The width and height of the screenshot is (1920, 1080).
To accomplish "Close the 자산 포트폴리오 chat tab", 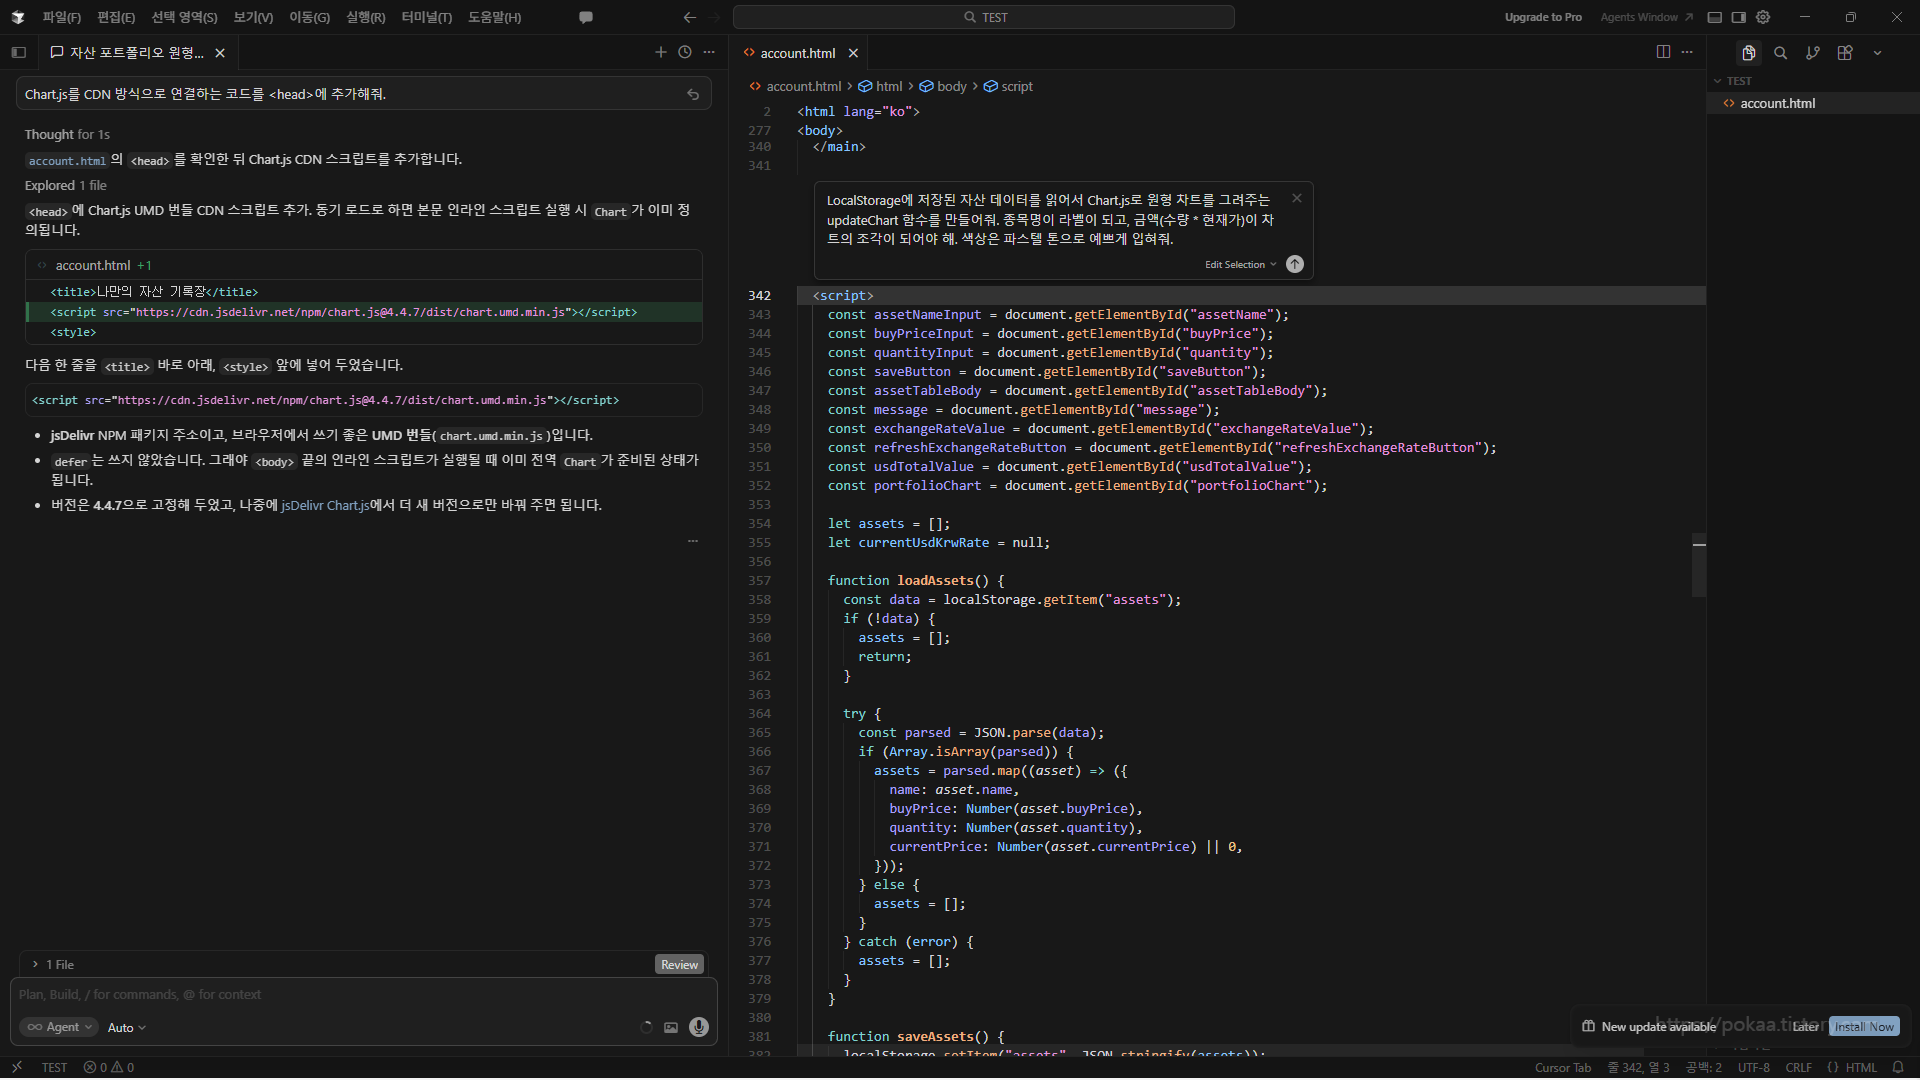I will click(220, 53).
